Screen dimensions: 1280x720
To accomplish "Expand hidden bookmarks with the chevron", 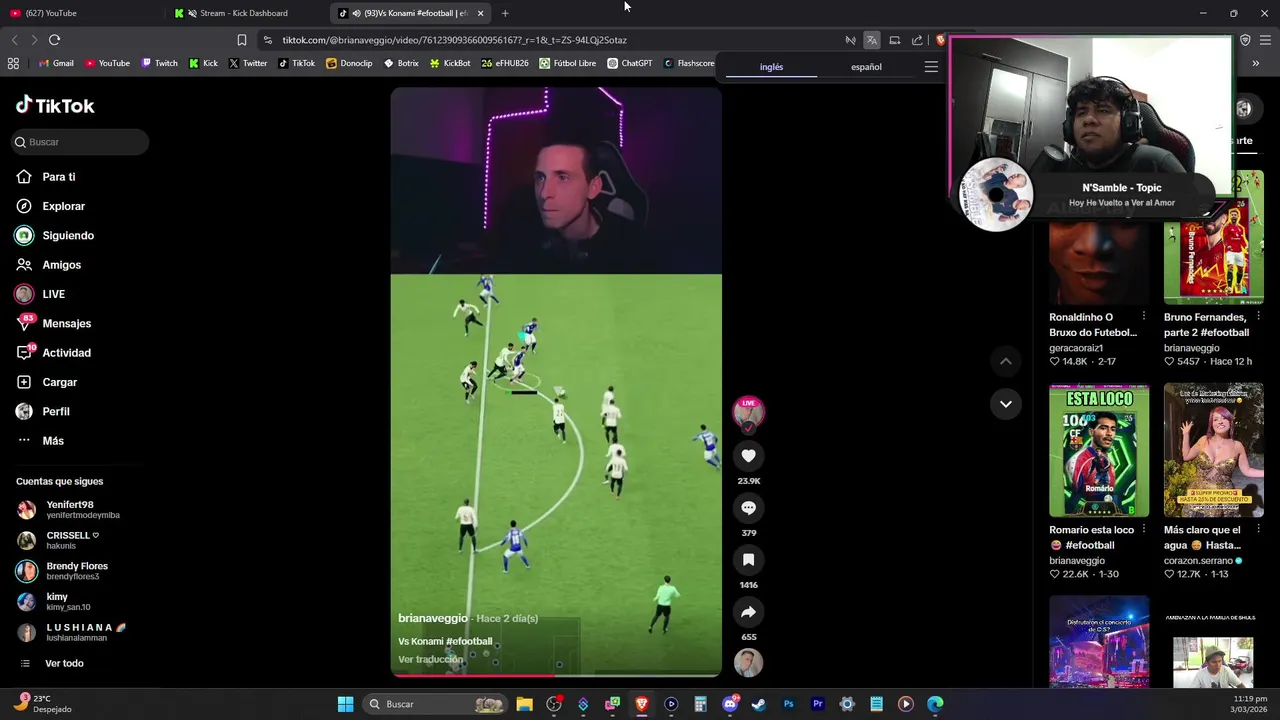I will [x=1255, y=63].
